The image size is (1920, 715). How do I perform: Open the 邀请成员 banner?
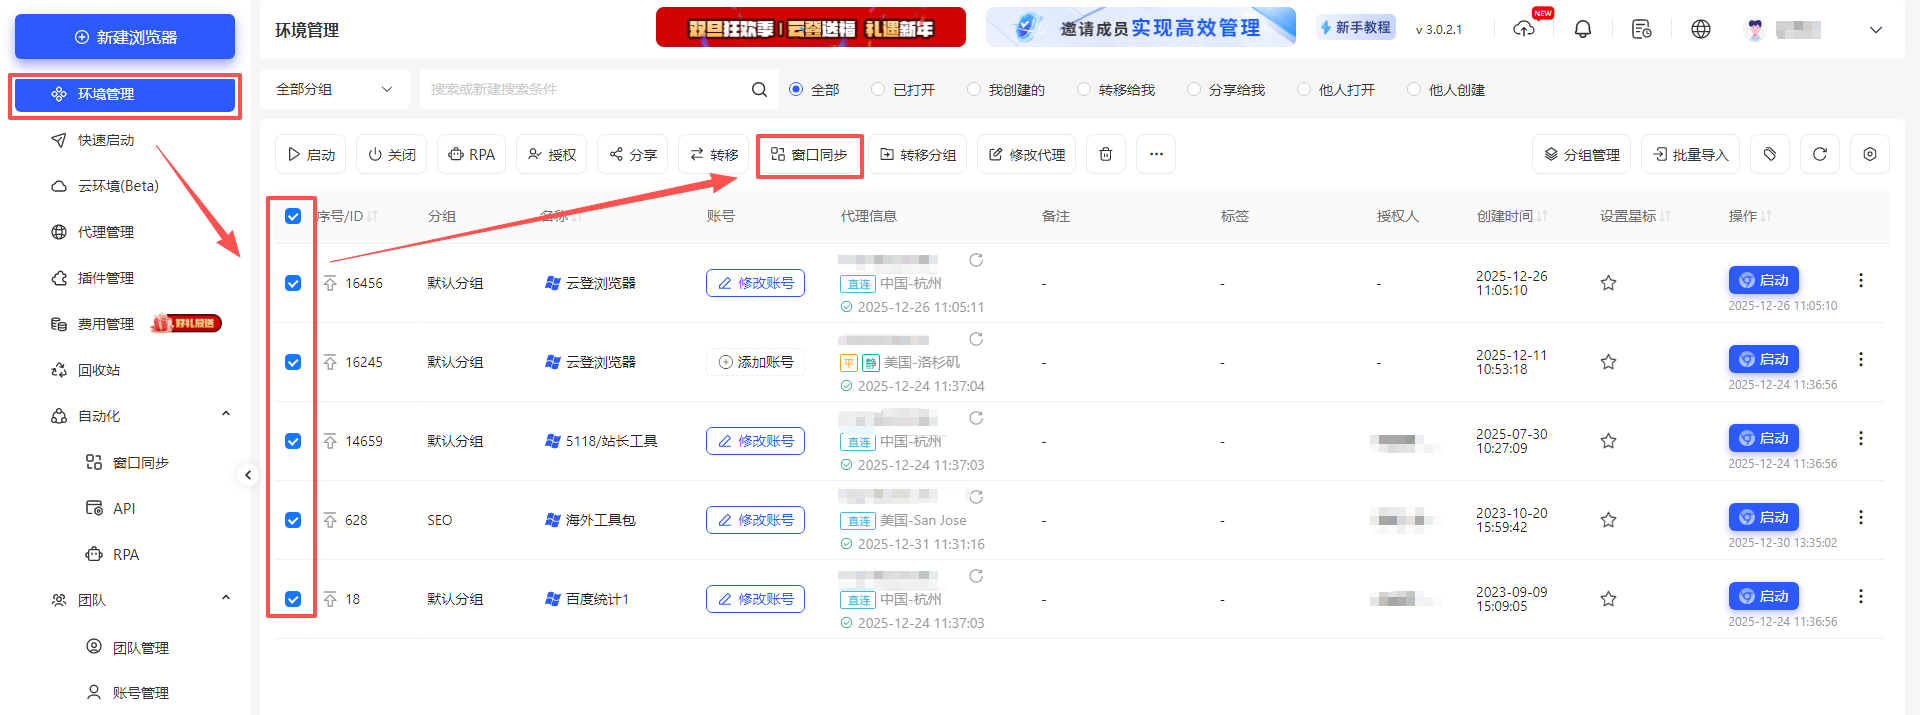tap(1140, 27)
